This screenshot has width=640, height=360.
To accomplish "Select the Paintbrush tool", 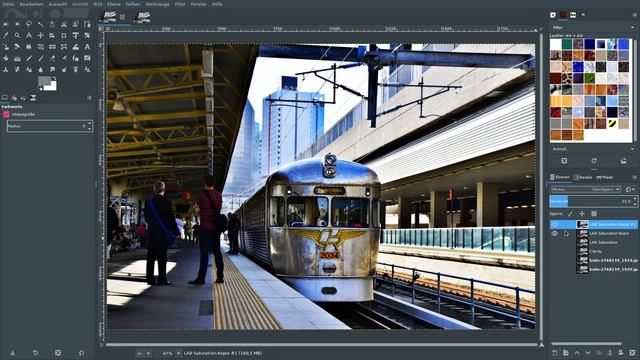I will point(40,59).
